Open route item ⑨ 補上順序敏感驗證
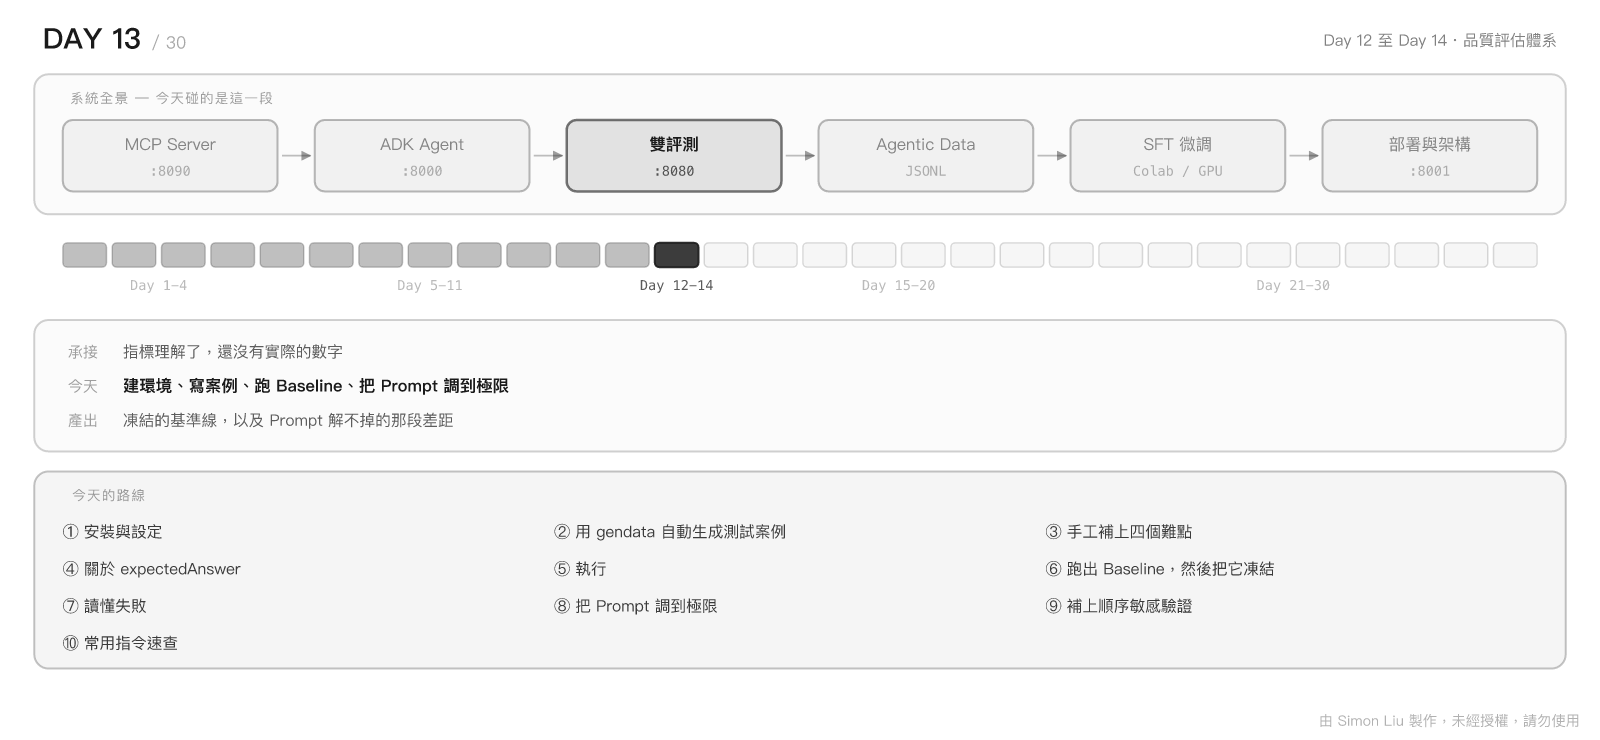Viewport: 1600px width, 740px height. click(x=1119, y=606)
